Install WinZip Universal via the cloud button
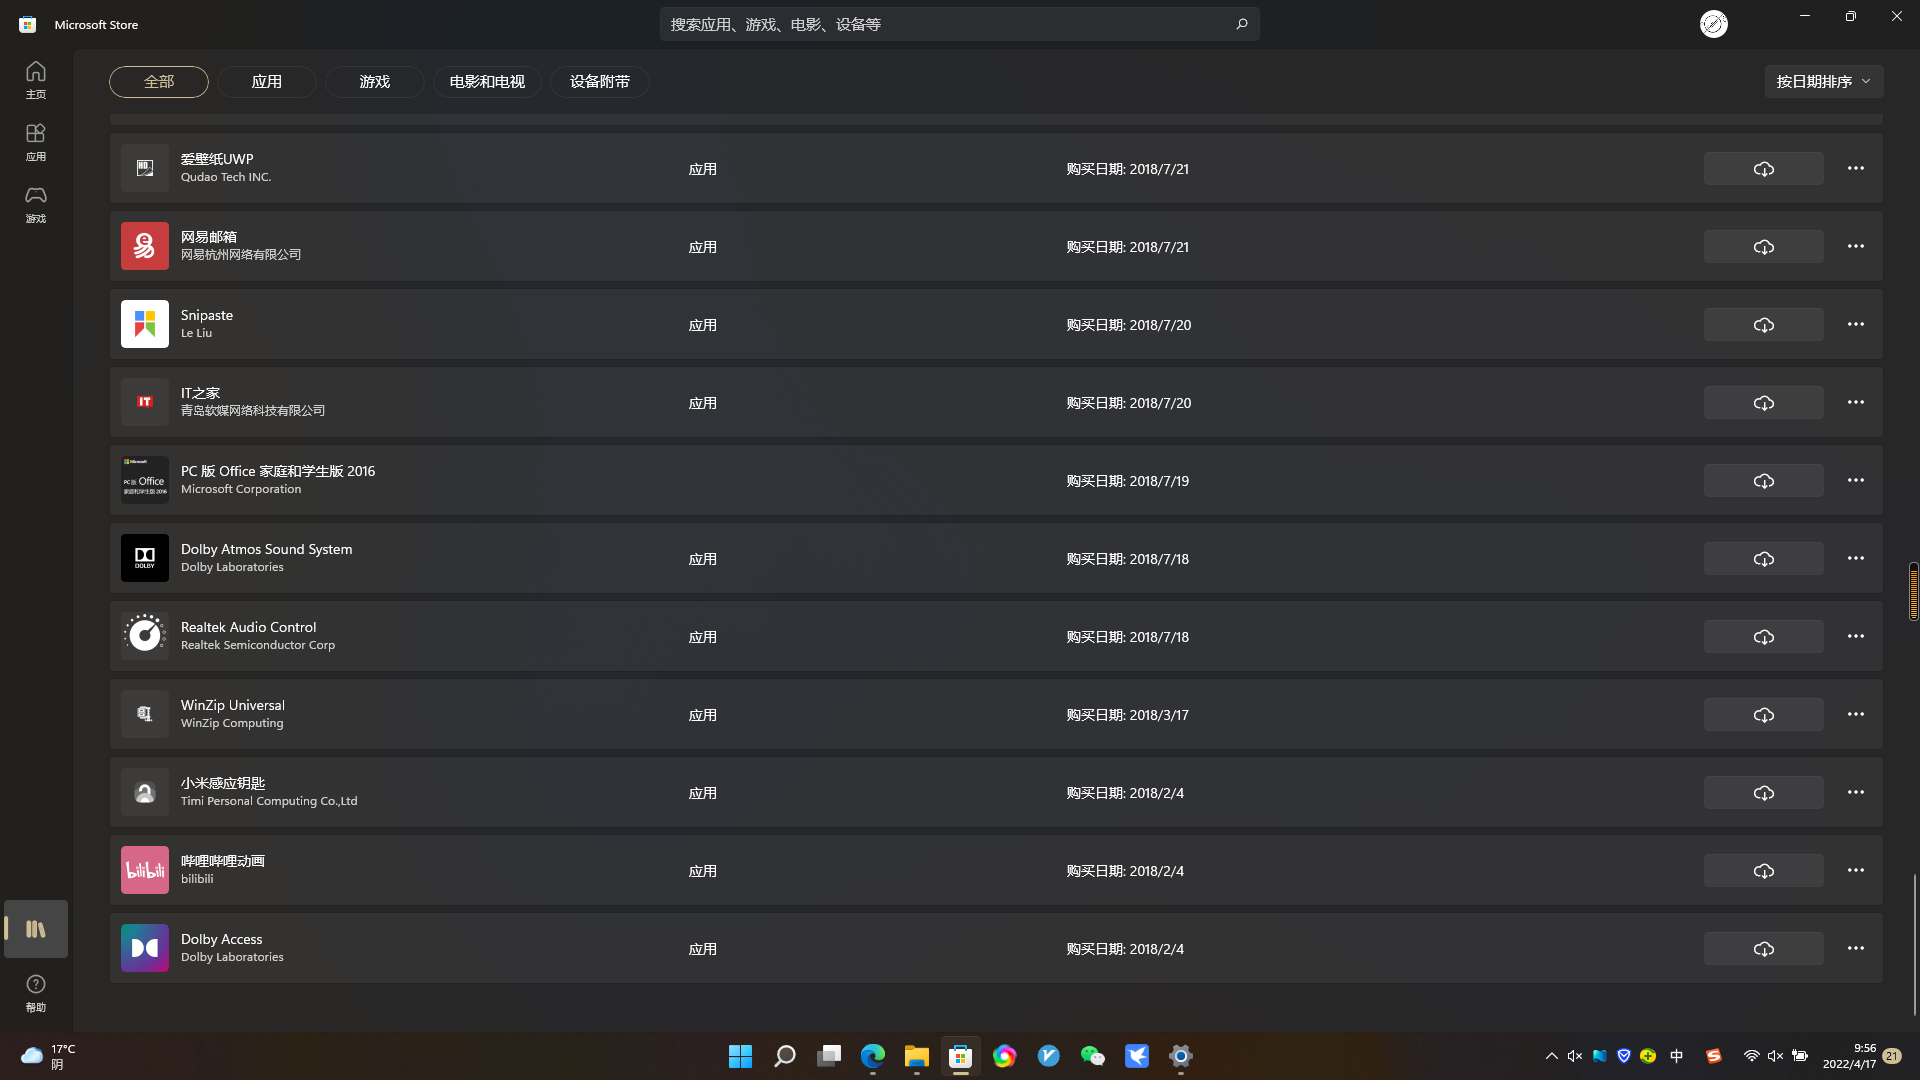The image size is (1920, 1080). tap(1763, 715)
